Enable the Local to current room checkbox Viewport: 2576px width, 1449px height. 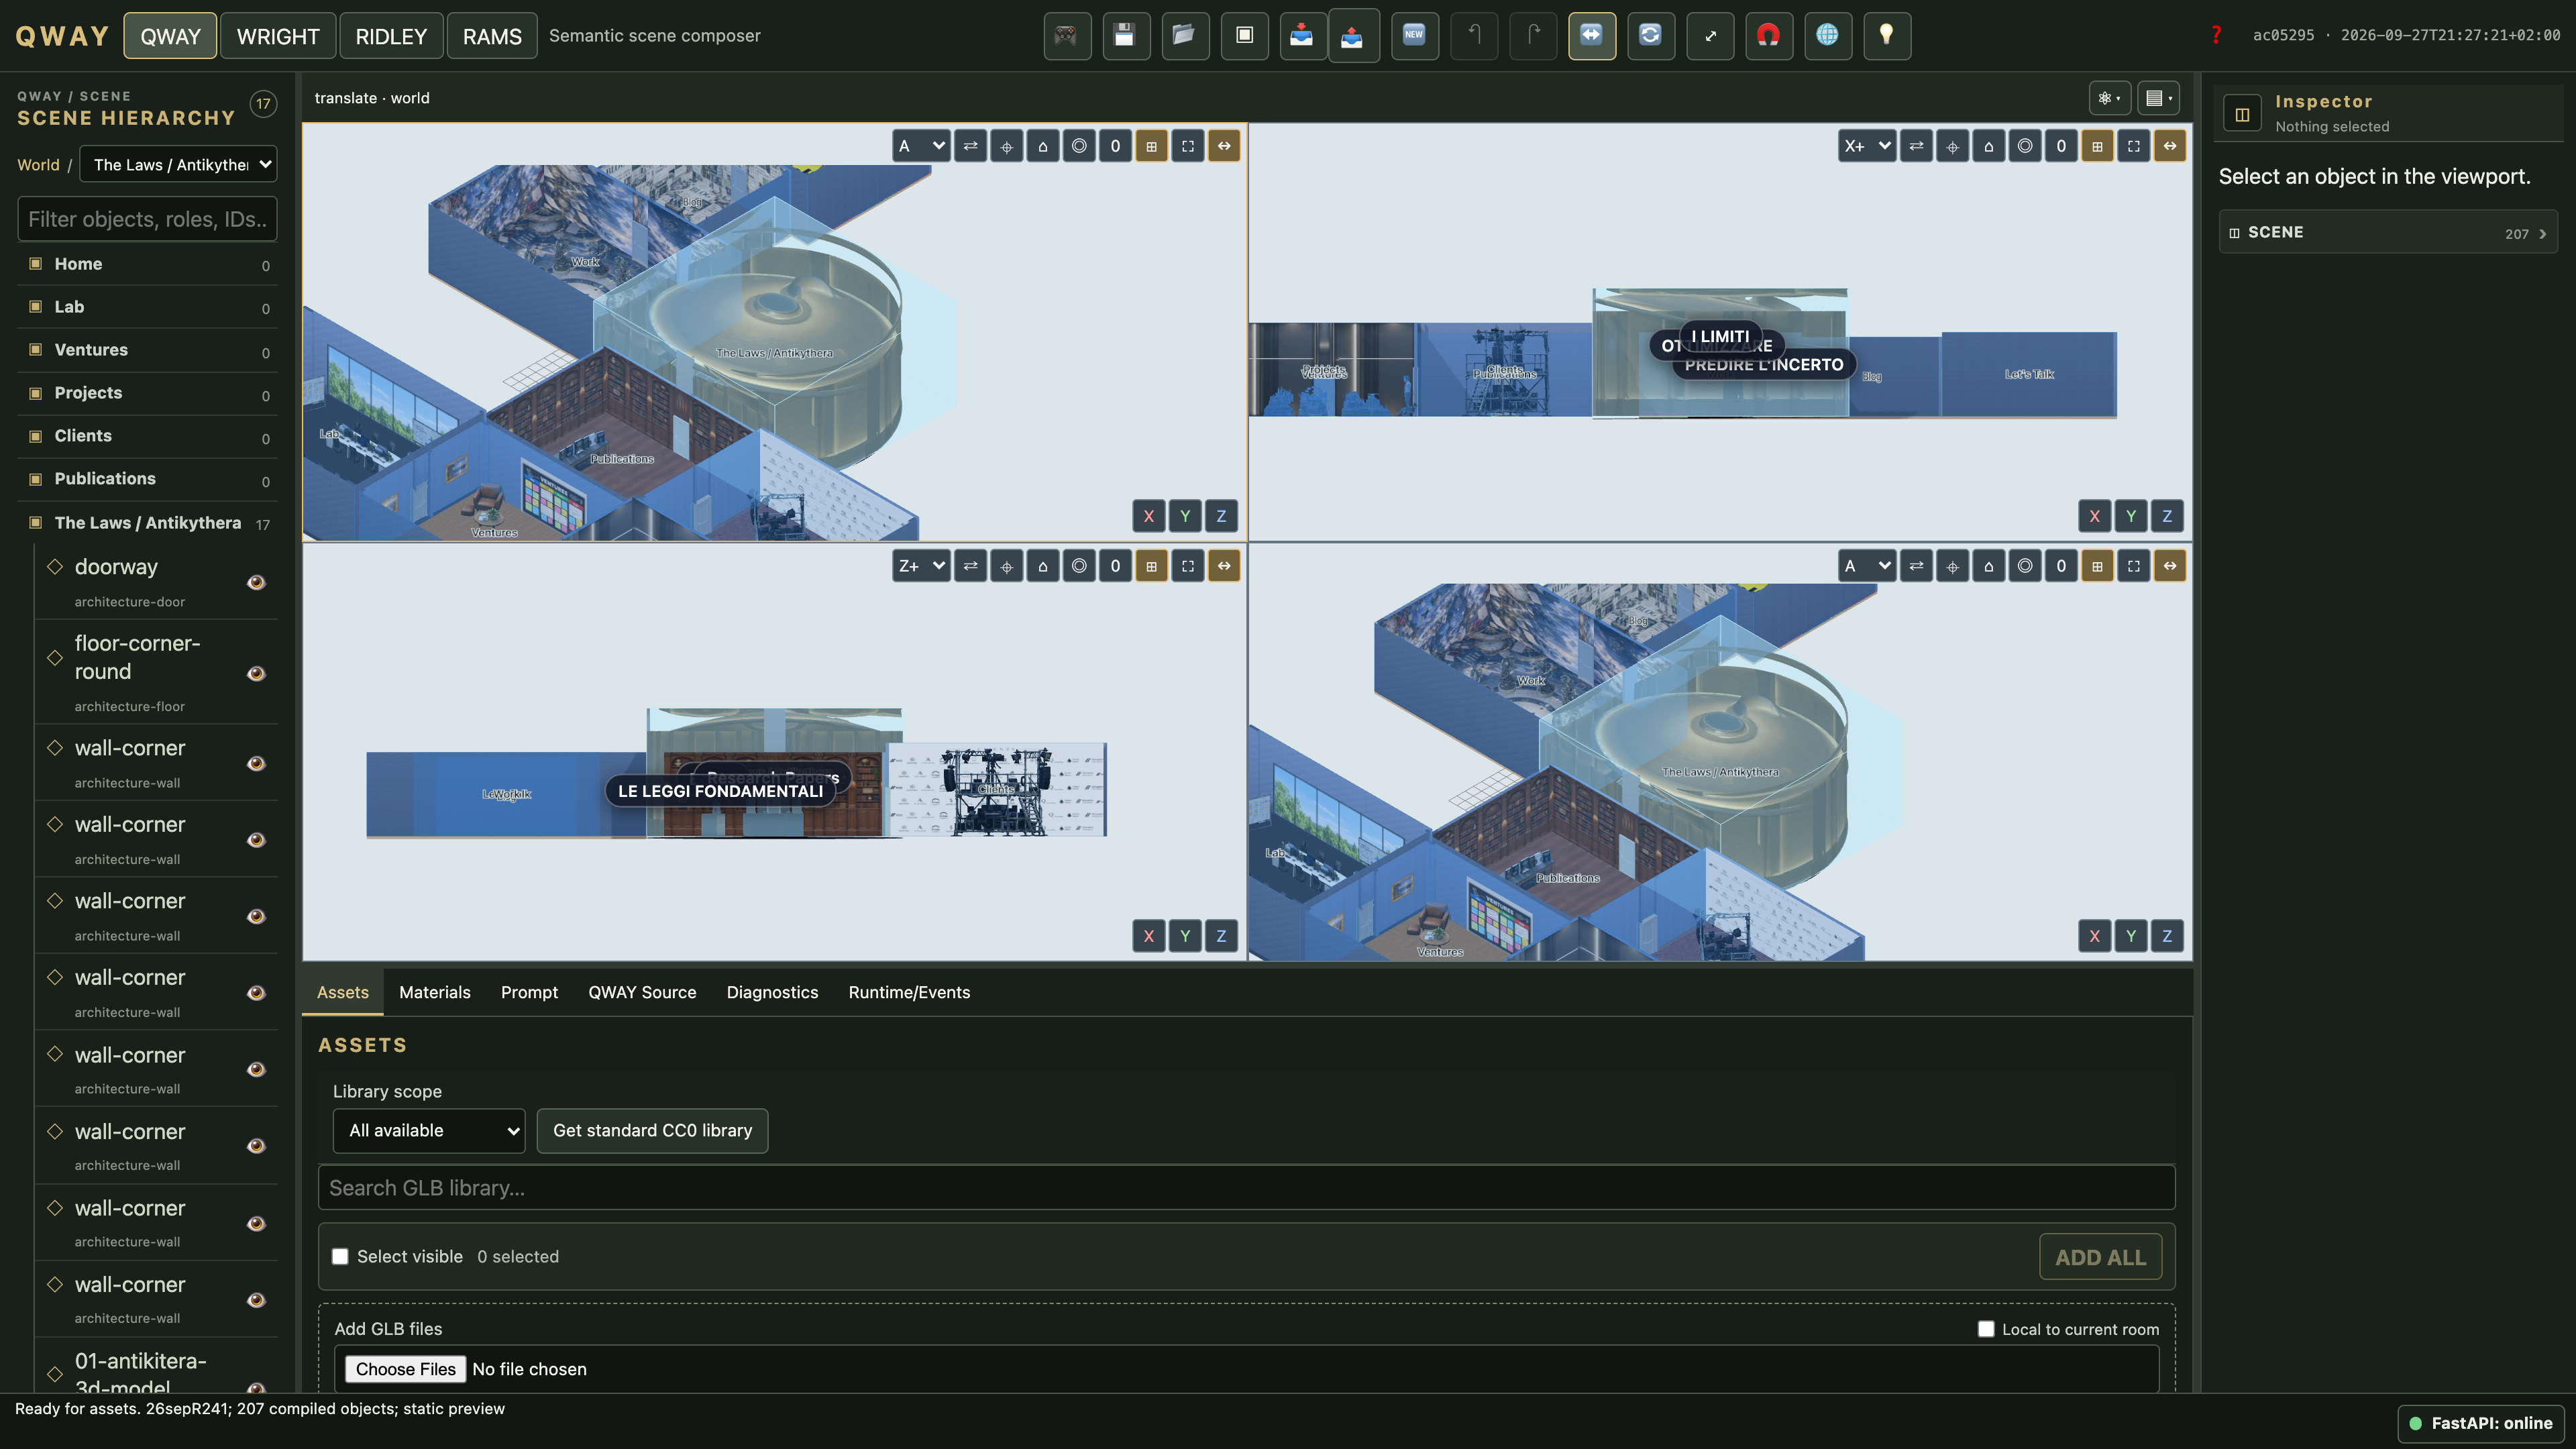coord(1986,1329)
